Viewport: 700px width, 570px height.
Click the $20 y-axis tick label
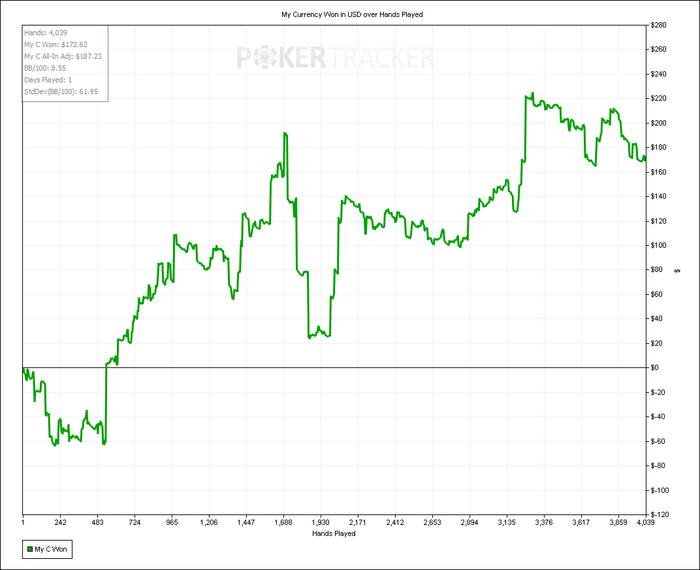[x=656, y=343]
